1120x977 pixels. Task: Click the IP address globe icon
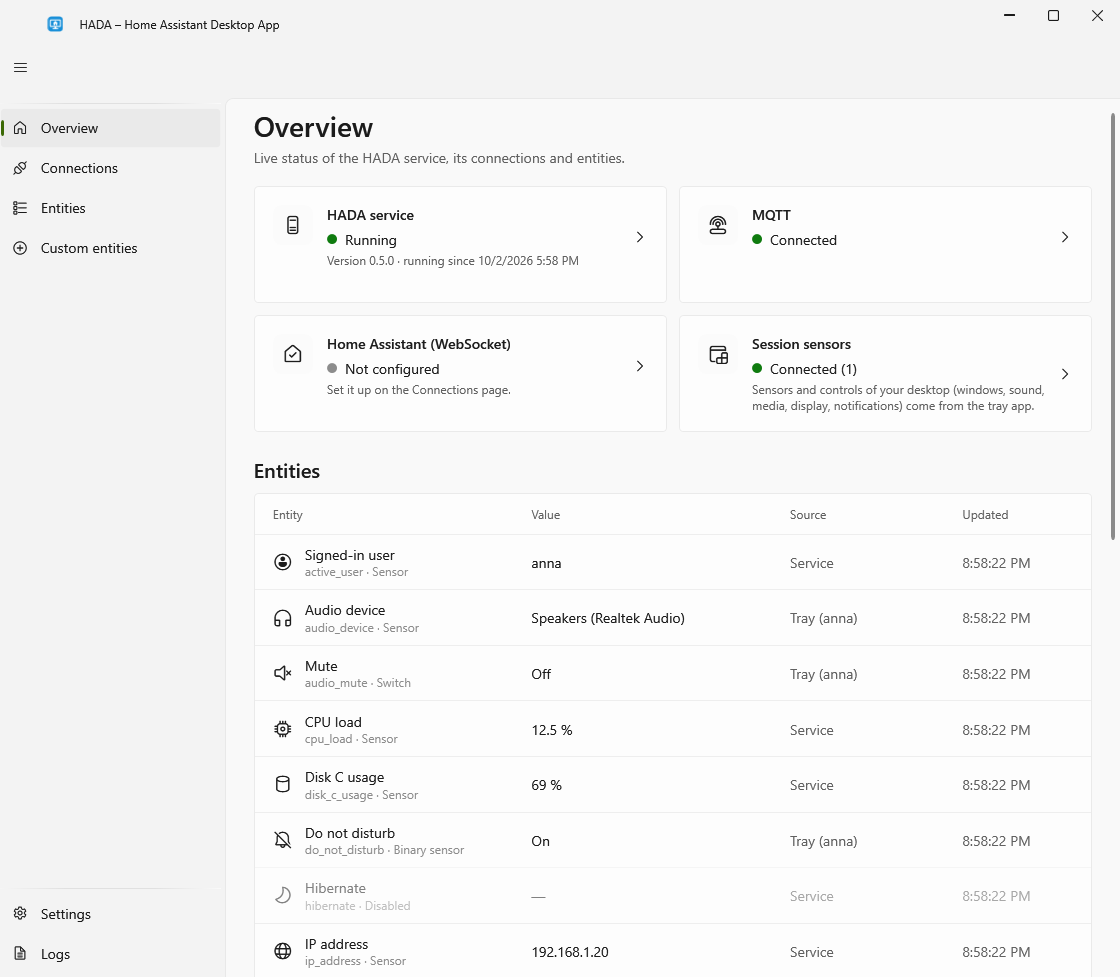coord(283,951)
